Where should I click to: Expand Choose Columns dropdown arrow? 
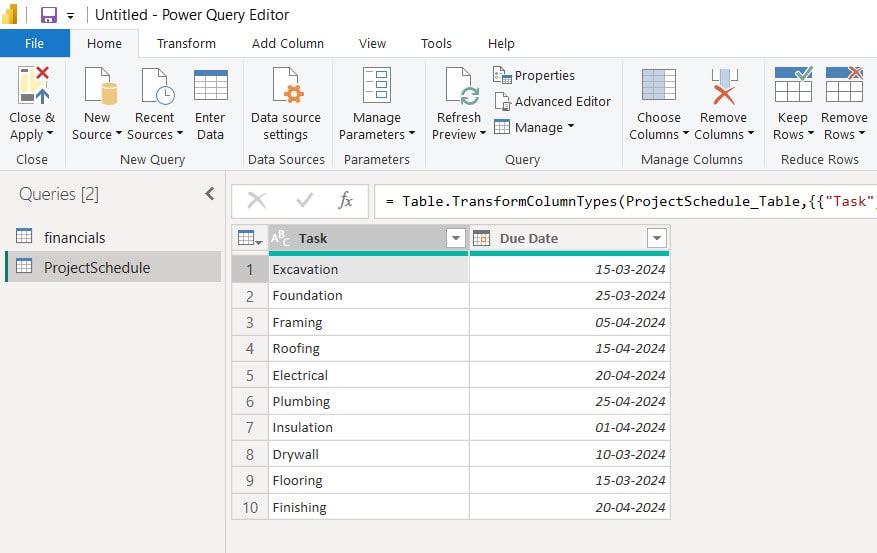[686, 133]
